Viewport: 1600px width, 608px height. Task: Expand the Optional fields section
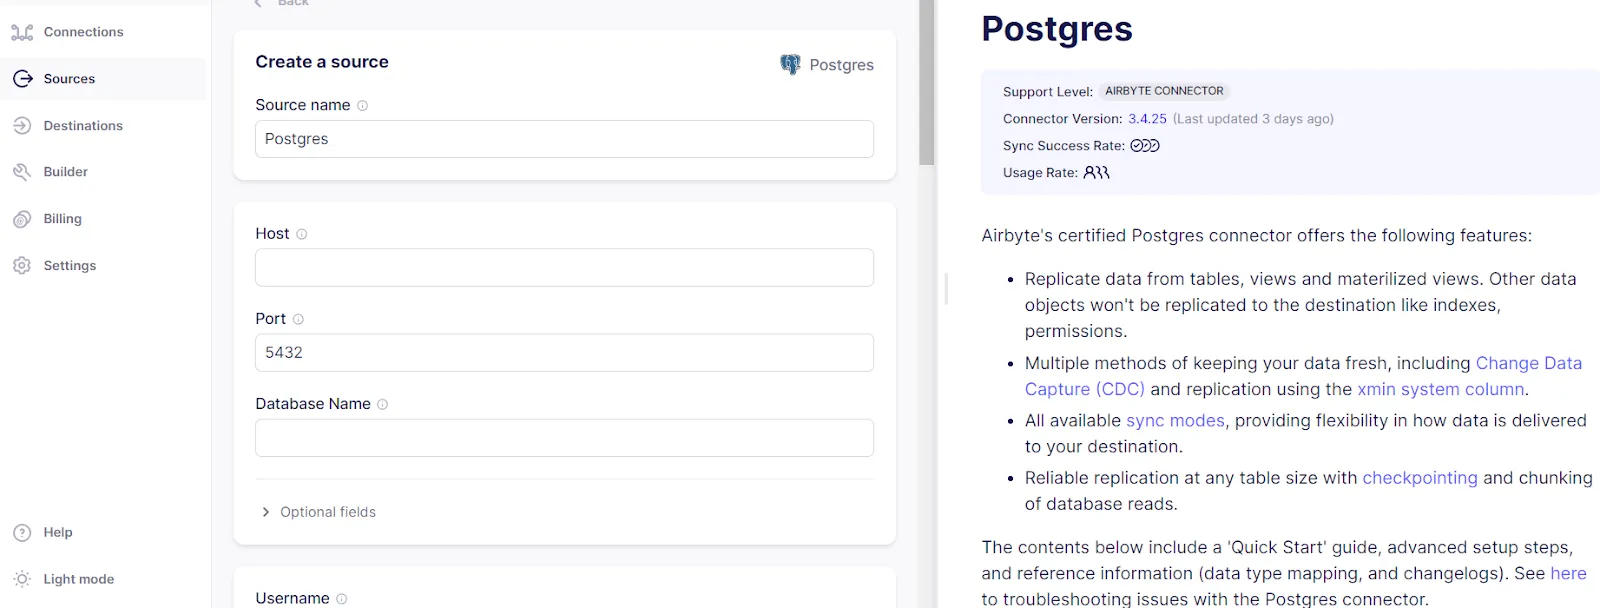point(318,512)
